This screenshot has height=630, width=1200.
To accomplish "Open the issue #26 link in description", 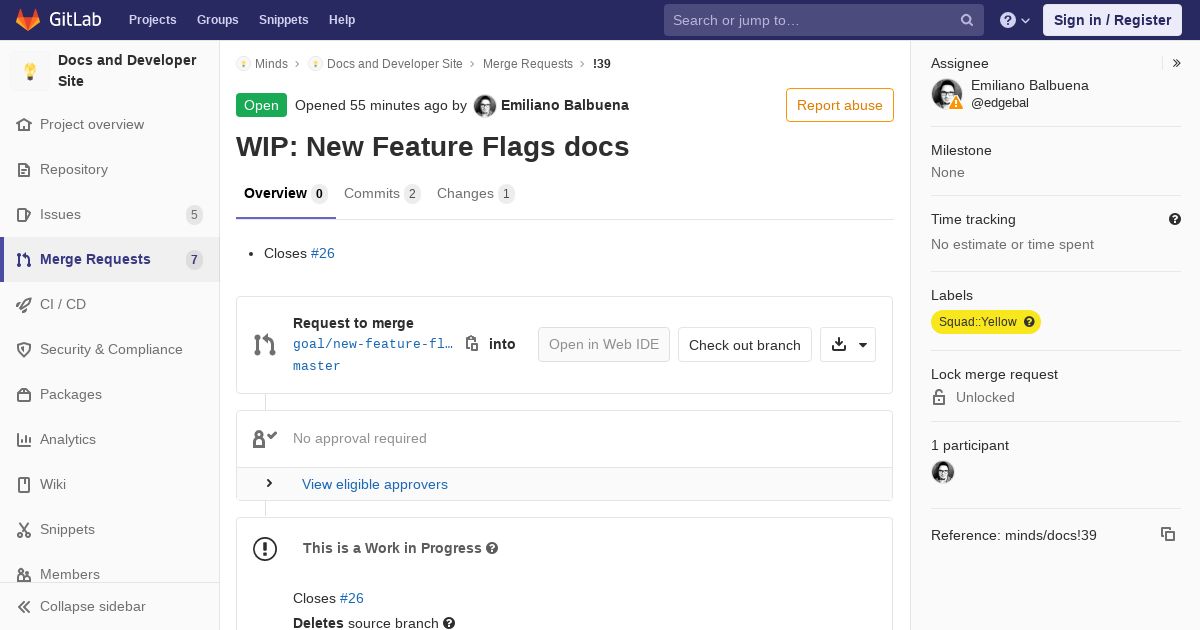I will point(323,253).
